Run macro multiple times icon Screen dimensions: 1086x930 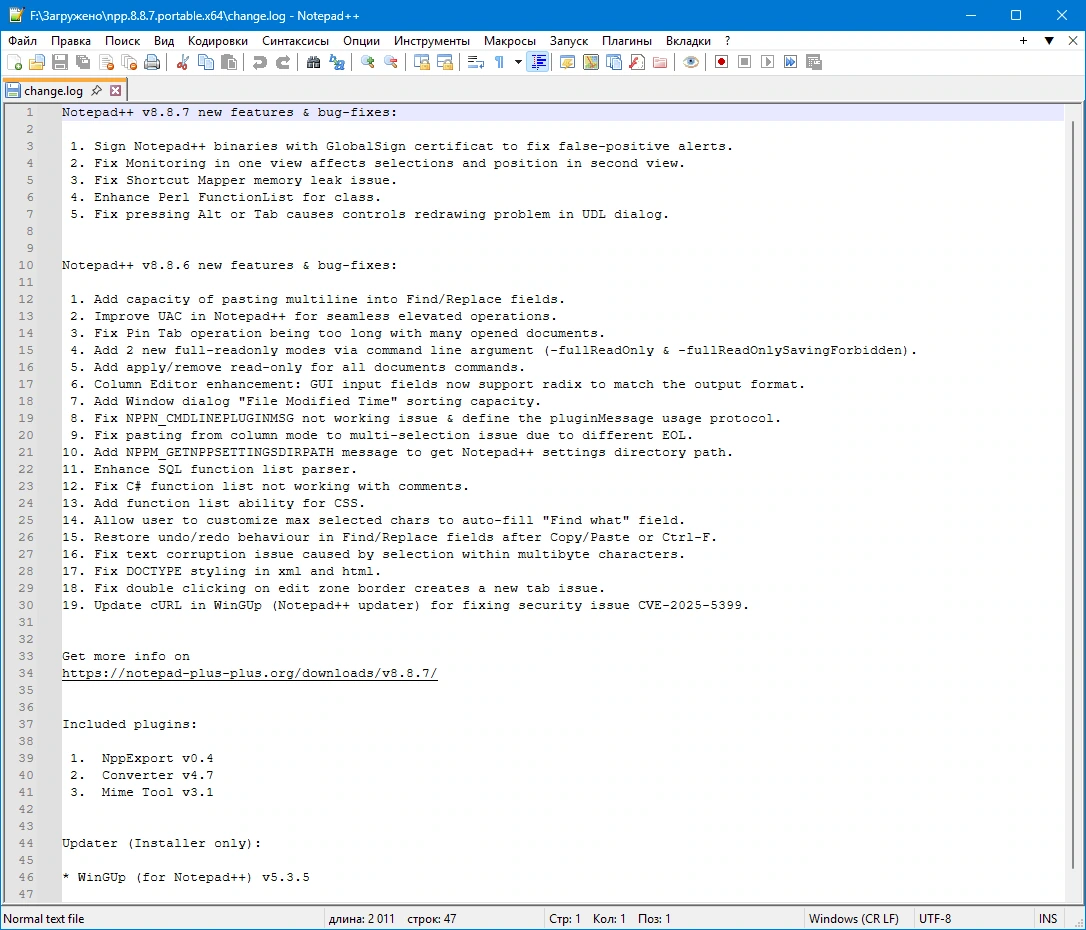pos(790,63)
